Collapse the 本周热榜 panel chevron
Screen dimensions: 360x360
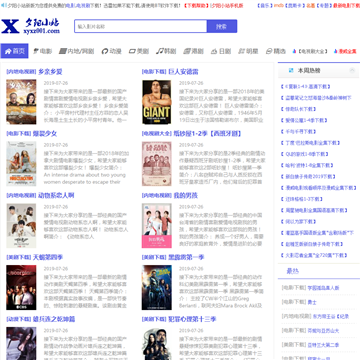352,70
